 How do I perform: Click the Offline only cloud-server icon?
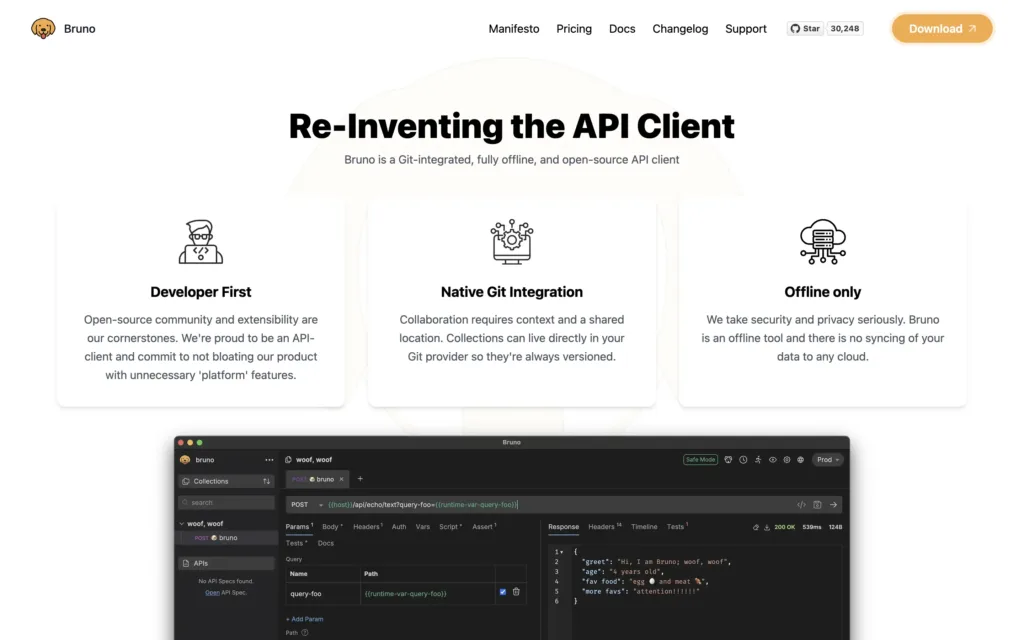[x=822, y=242]
